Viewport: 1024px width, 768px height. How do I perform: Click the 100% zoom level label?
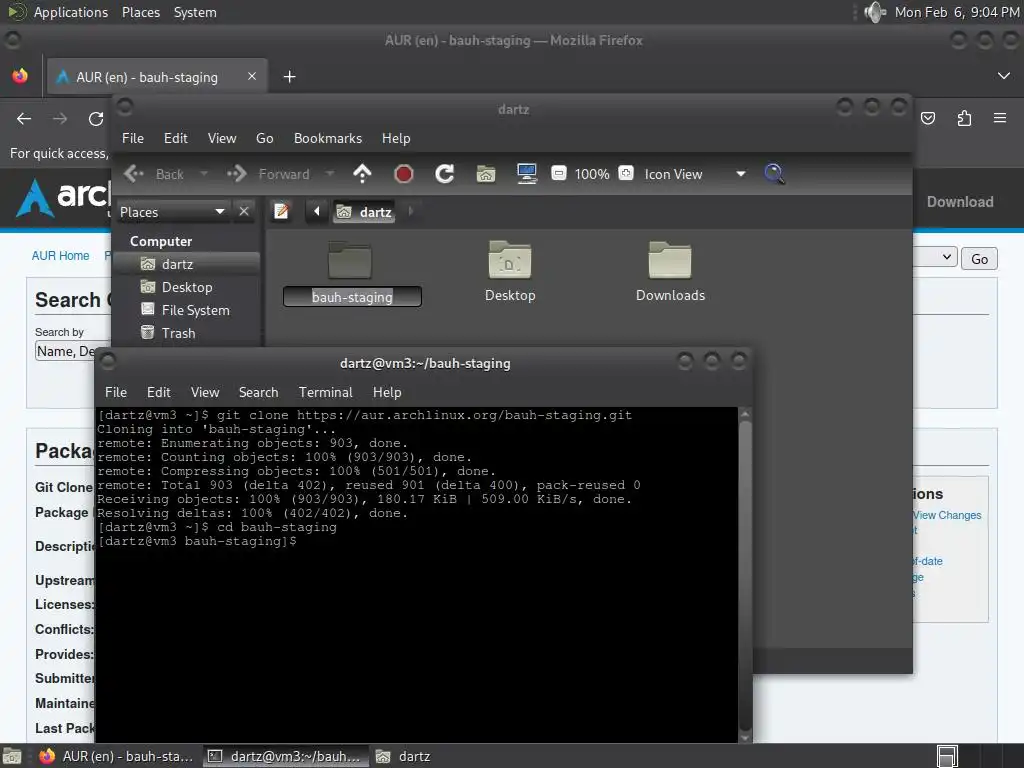tap(592, 174)
